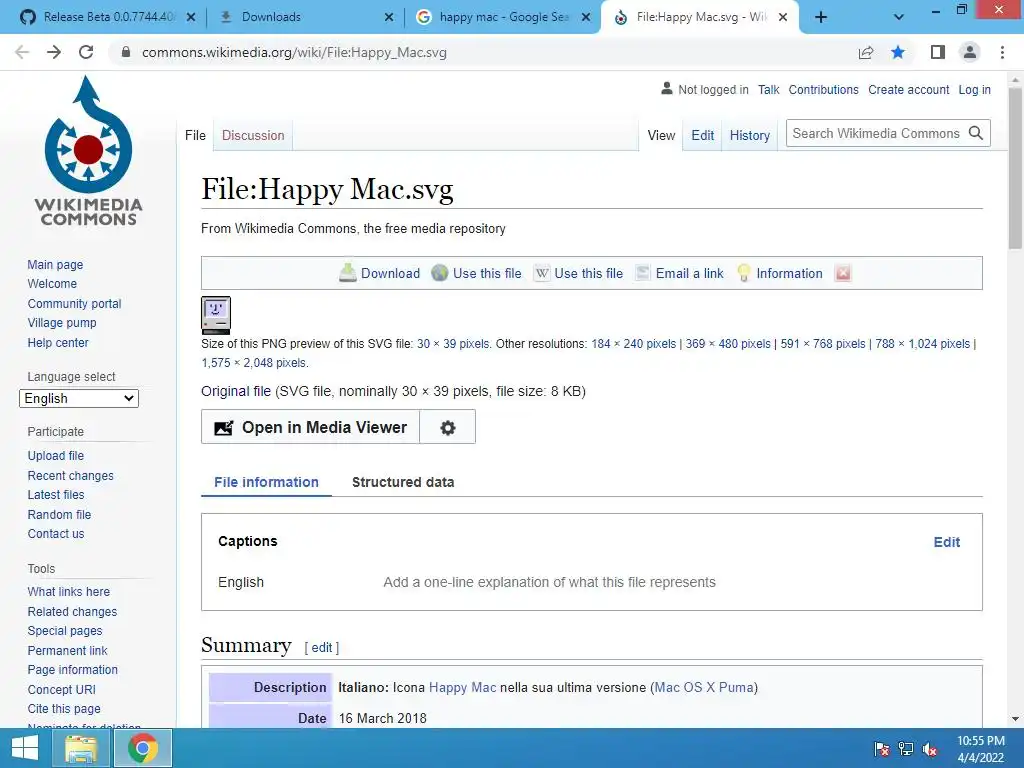Click the Captions Edit link
Screen dimensions: 1024x768
(946, 542)
